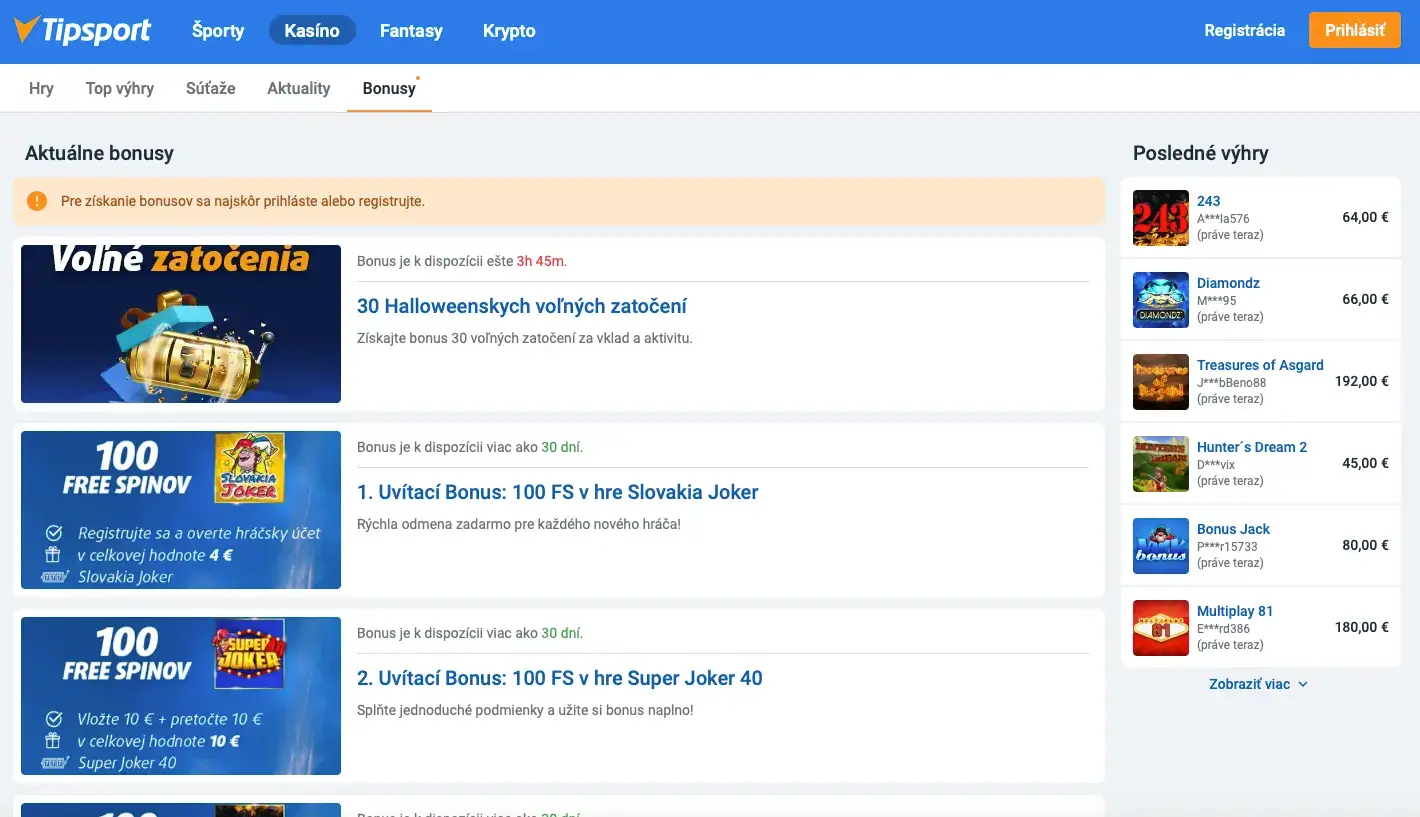Switch to the Hry tab
Screen dimensions: 1420x817
coord(41,88)
